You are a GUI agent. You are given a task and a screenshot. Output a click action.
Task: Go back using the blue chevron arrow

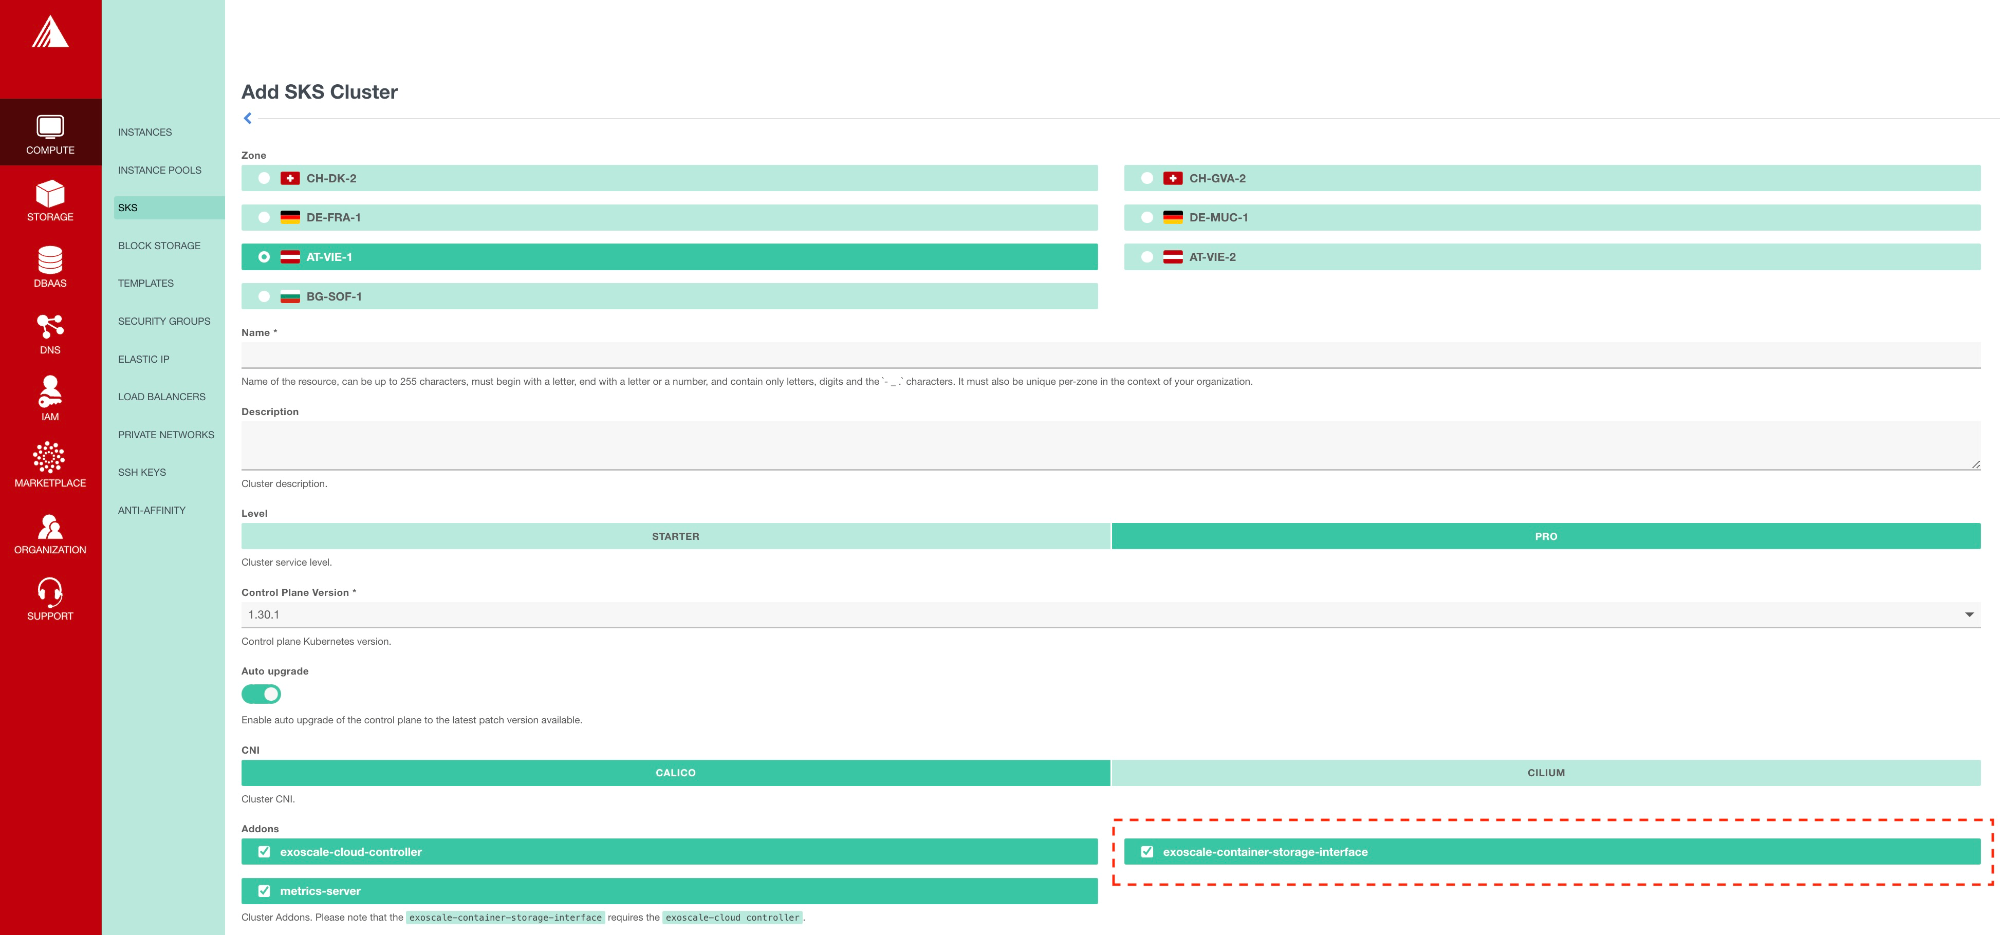pyautogui.click(x=248, y=118)
